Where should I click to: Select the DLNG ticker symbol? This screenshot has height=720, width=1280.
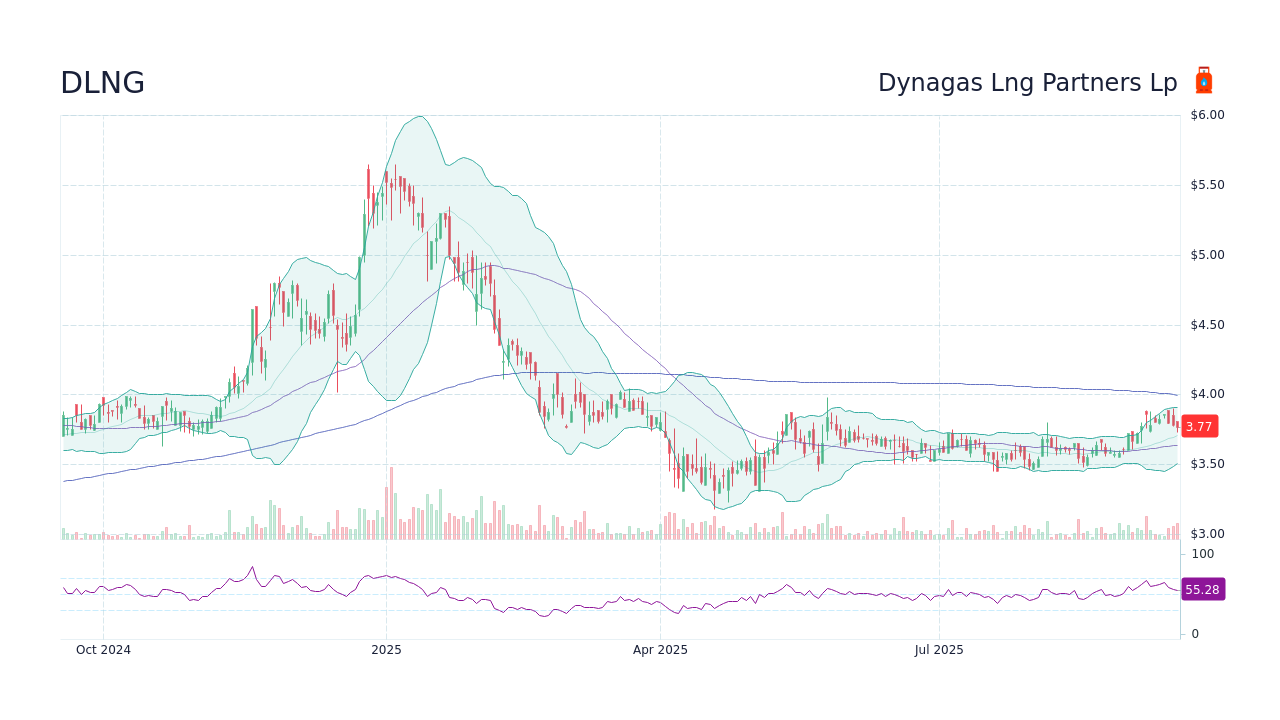click(x=101, y=82)
